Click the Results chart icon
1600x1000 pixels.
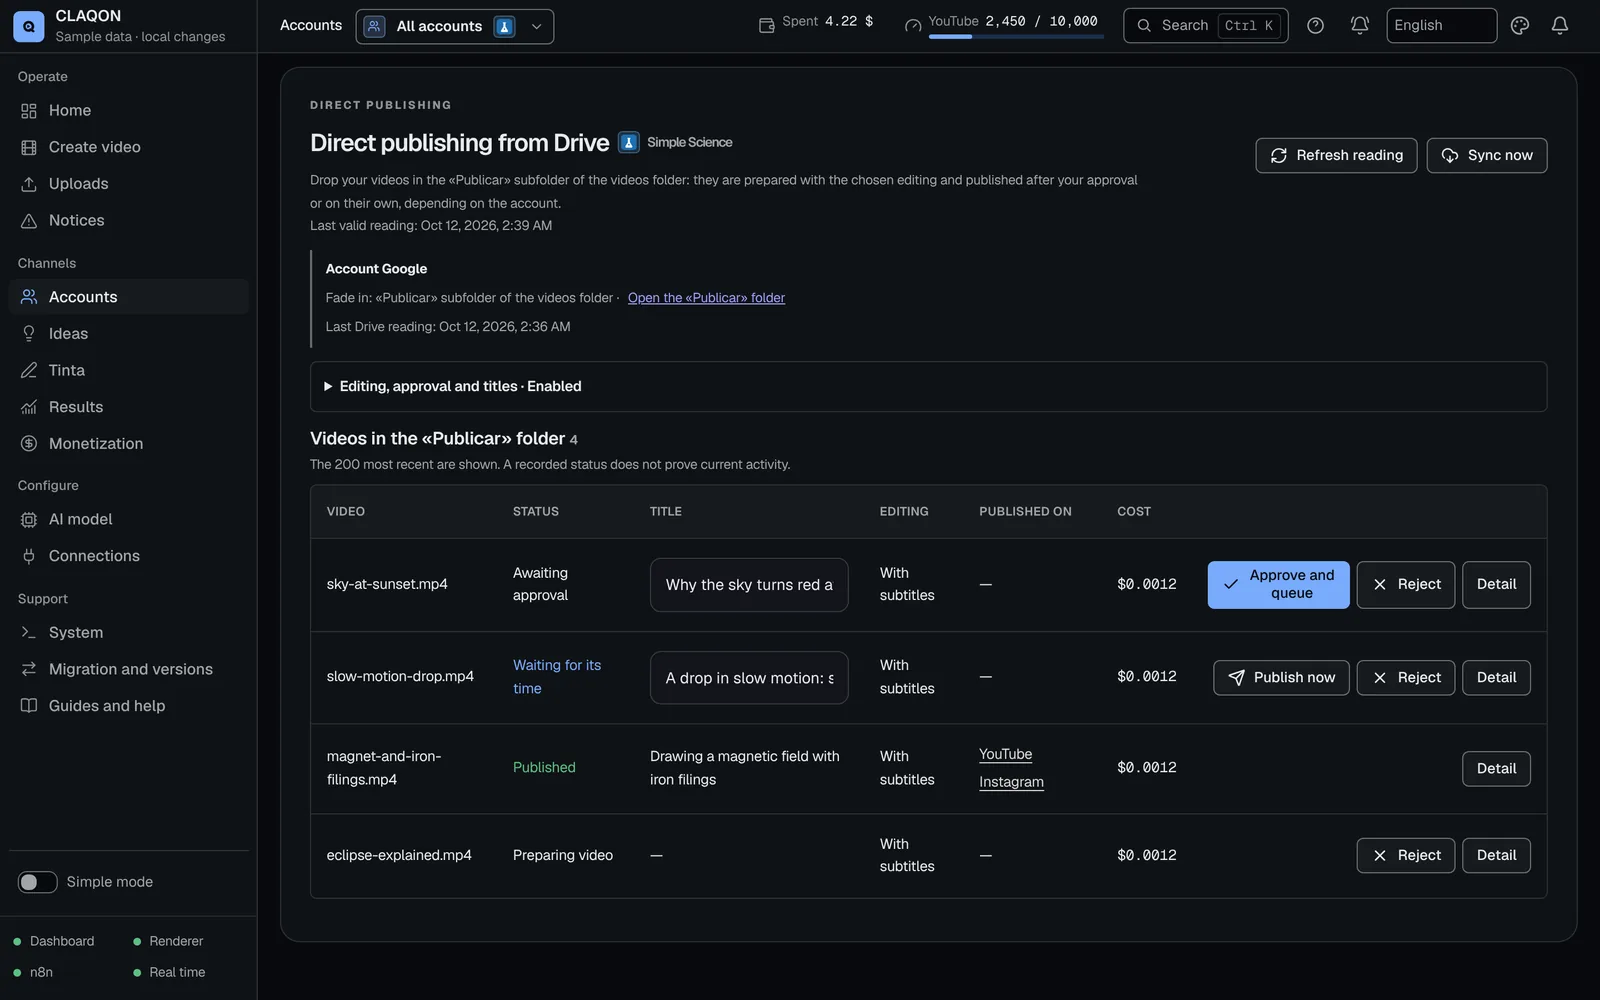29,407
